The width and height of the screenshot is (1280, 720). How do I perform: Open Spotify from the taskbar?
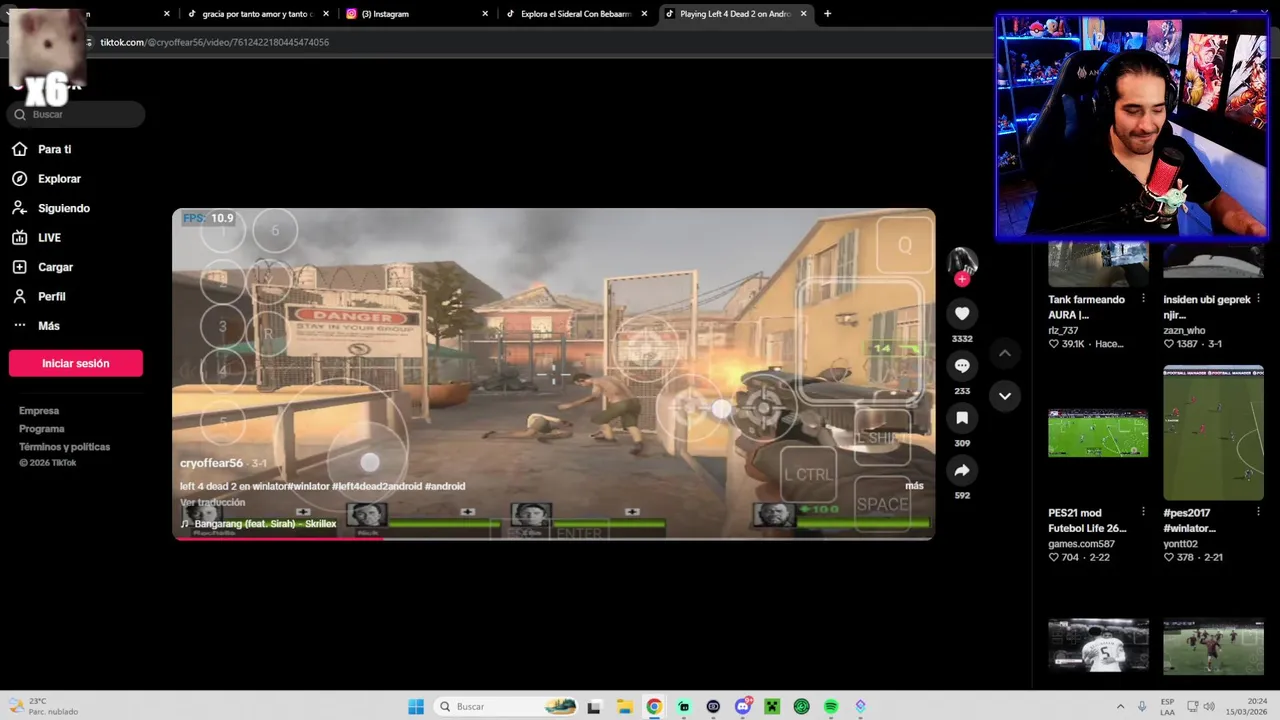(x=831, y=706)
